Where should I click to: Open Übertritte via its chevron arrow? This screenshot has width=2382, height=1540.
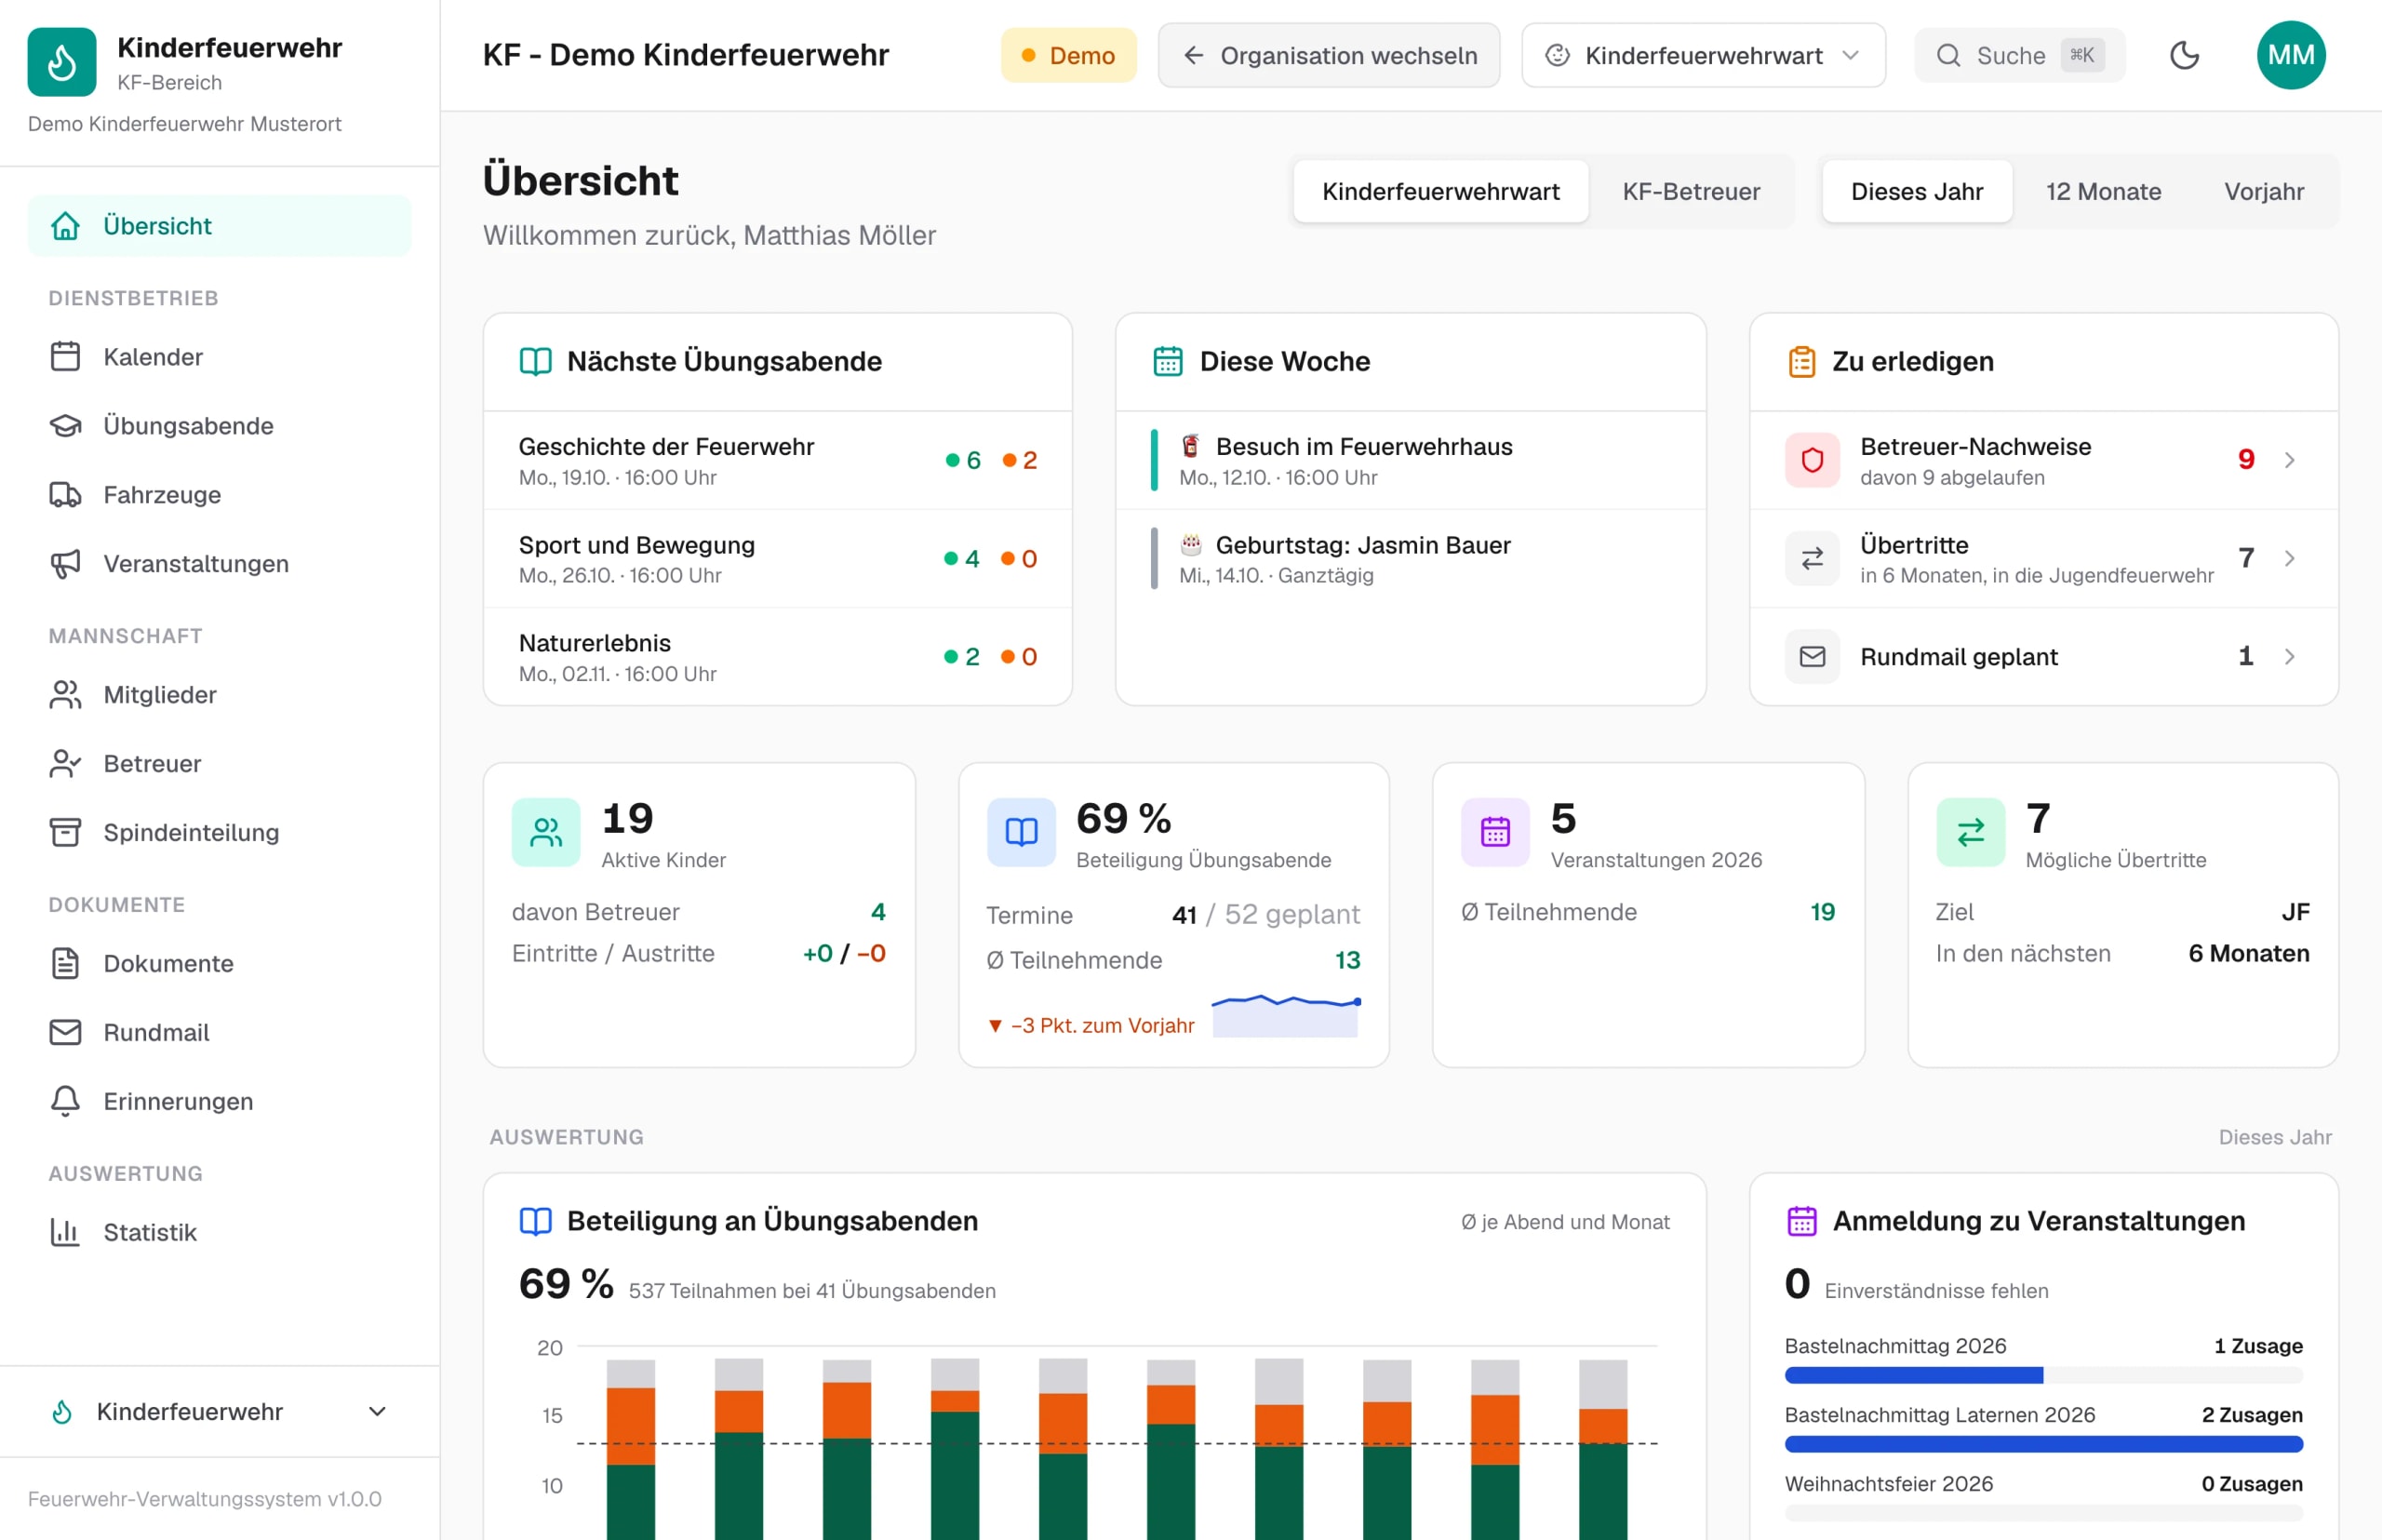(2289, 558)
